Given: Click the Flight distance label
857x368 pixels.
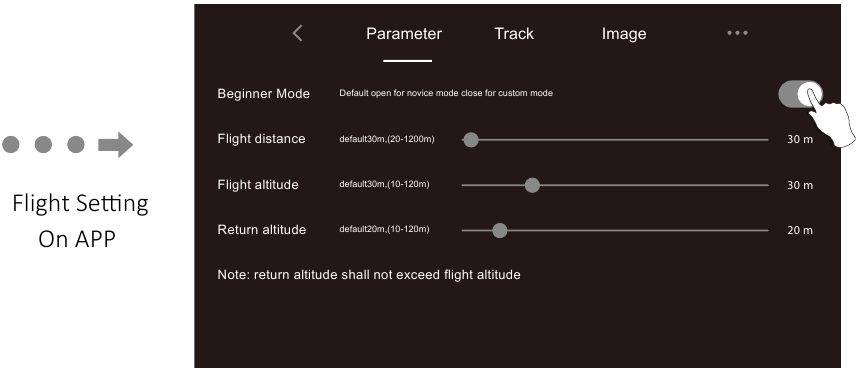Looking at the screenshot, I should tap(261, 139).
